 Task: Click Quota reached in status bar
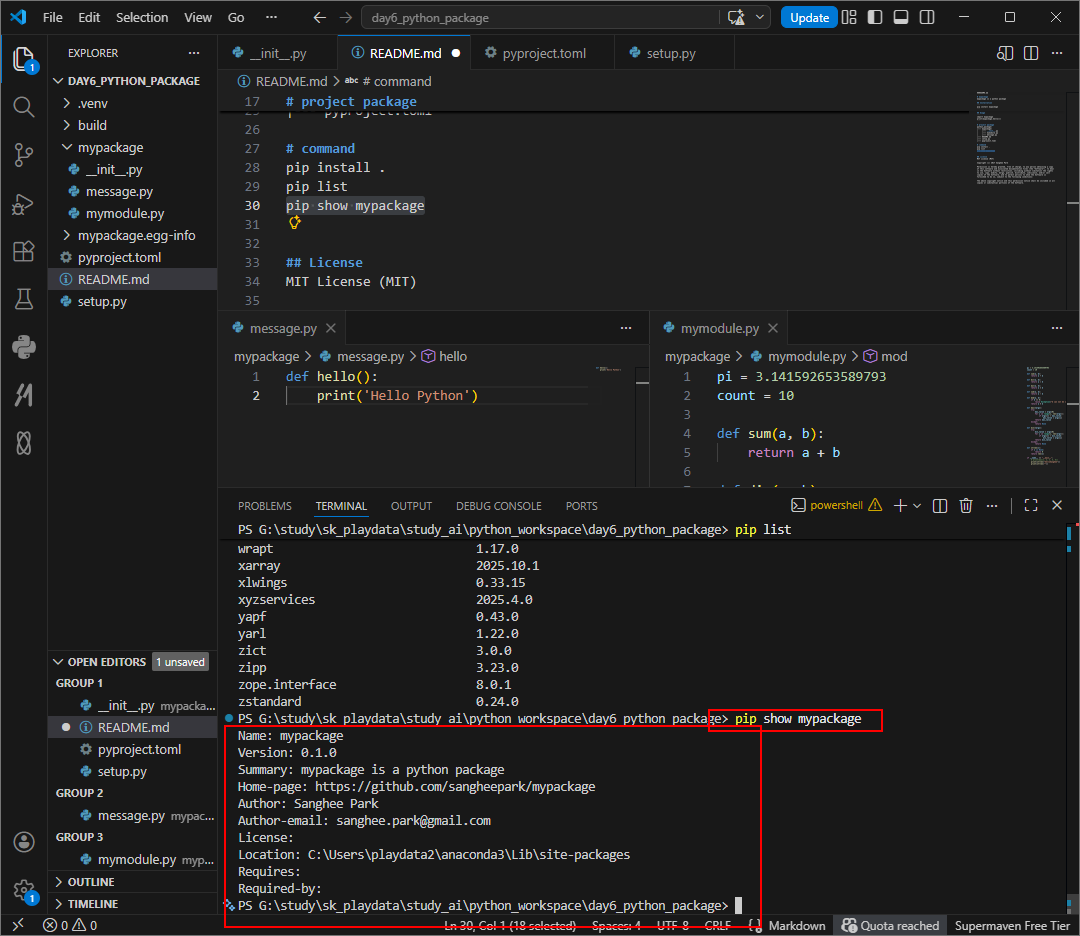tap(890, 926)
